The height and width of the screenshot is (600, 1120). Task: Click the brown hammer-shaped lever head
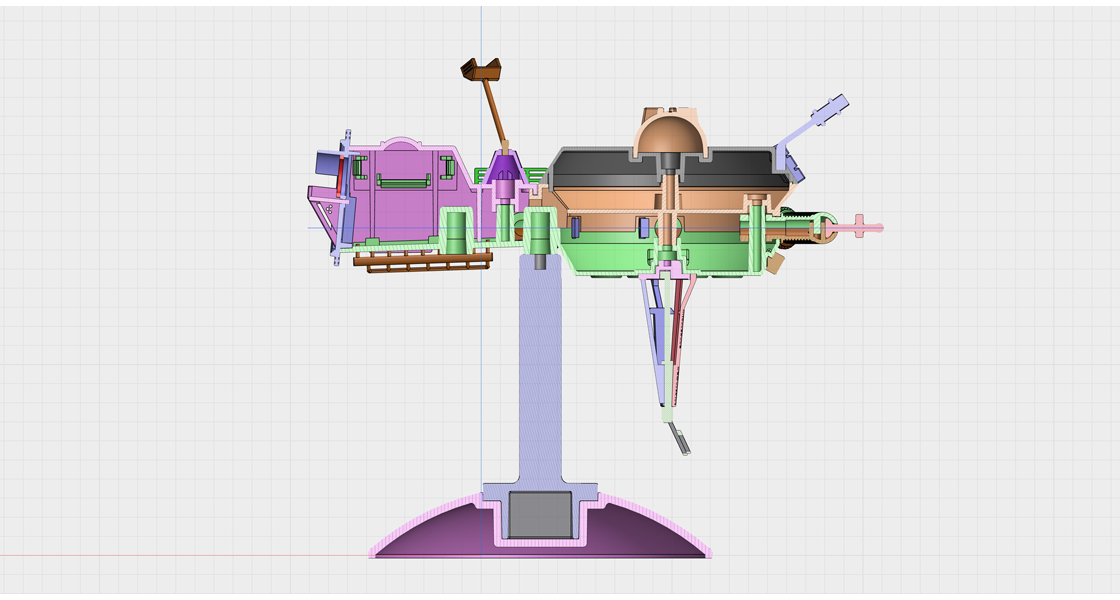[x=480, y=69]
